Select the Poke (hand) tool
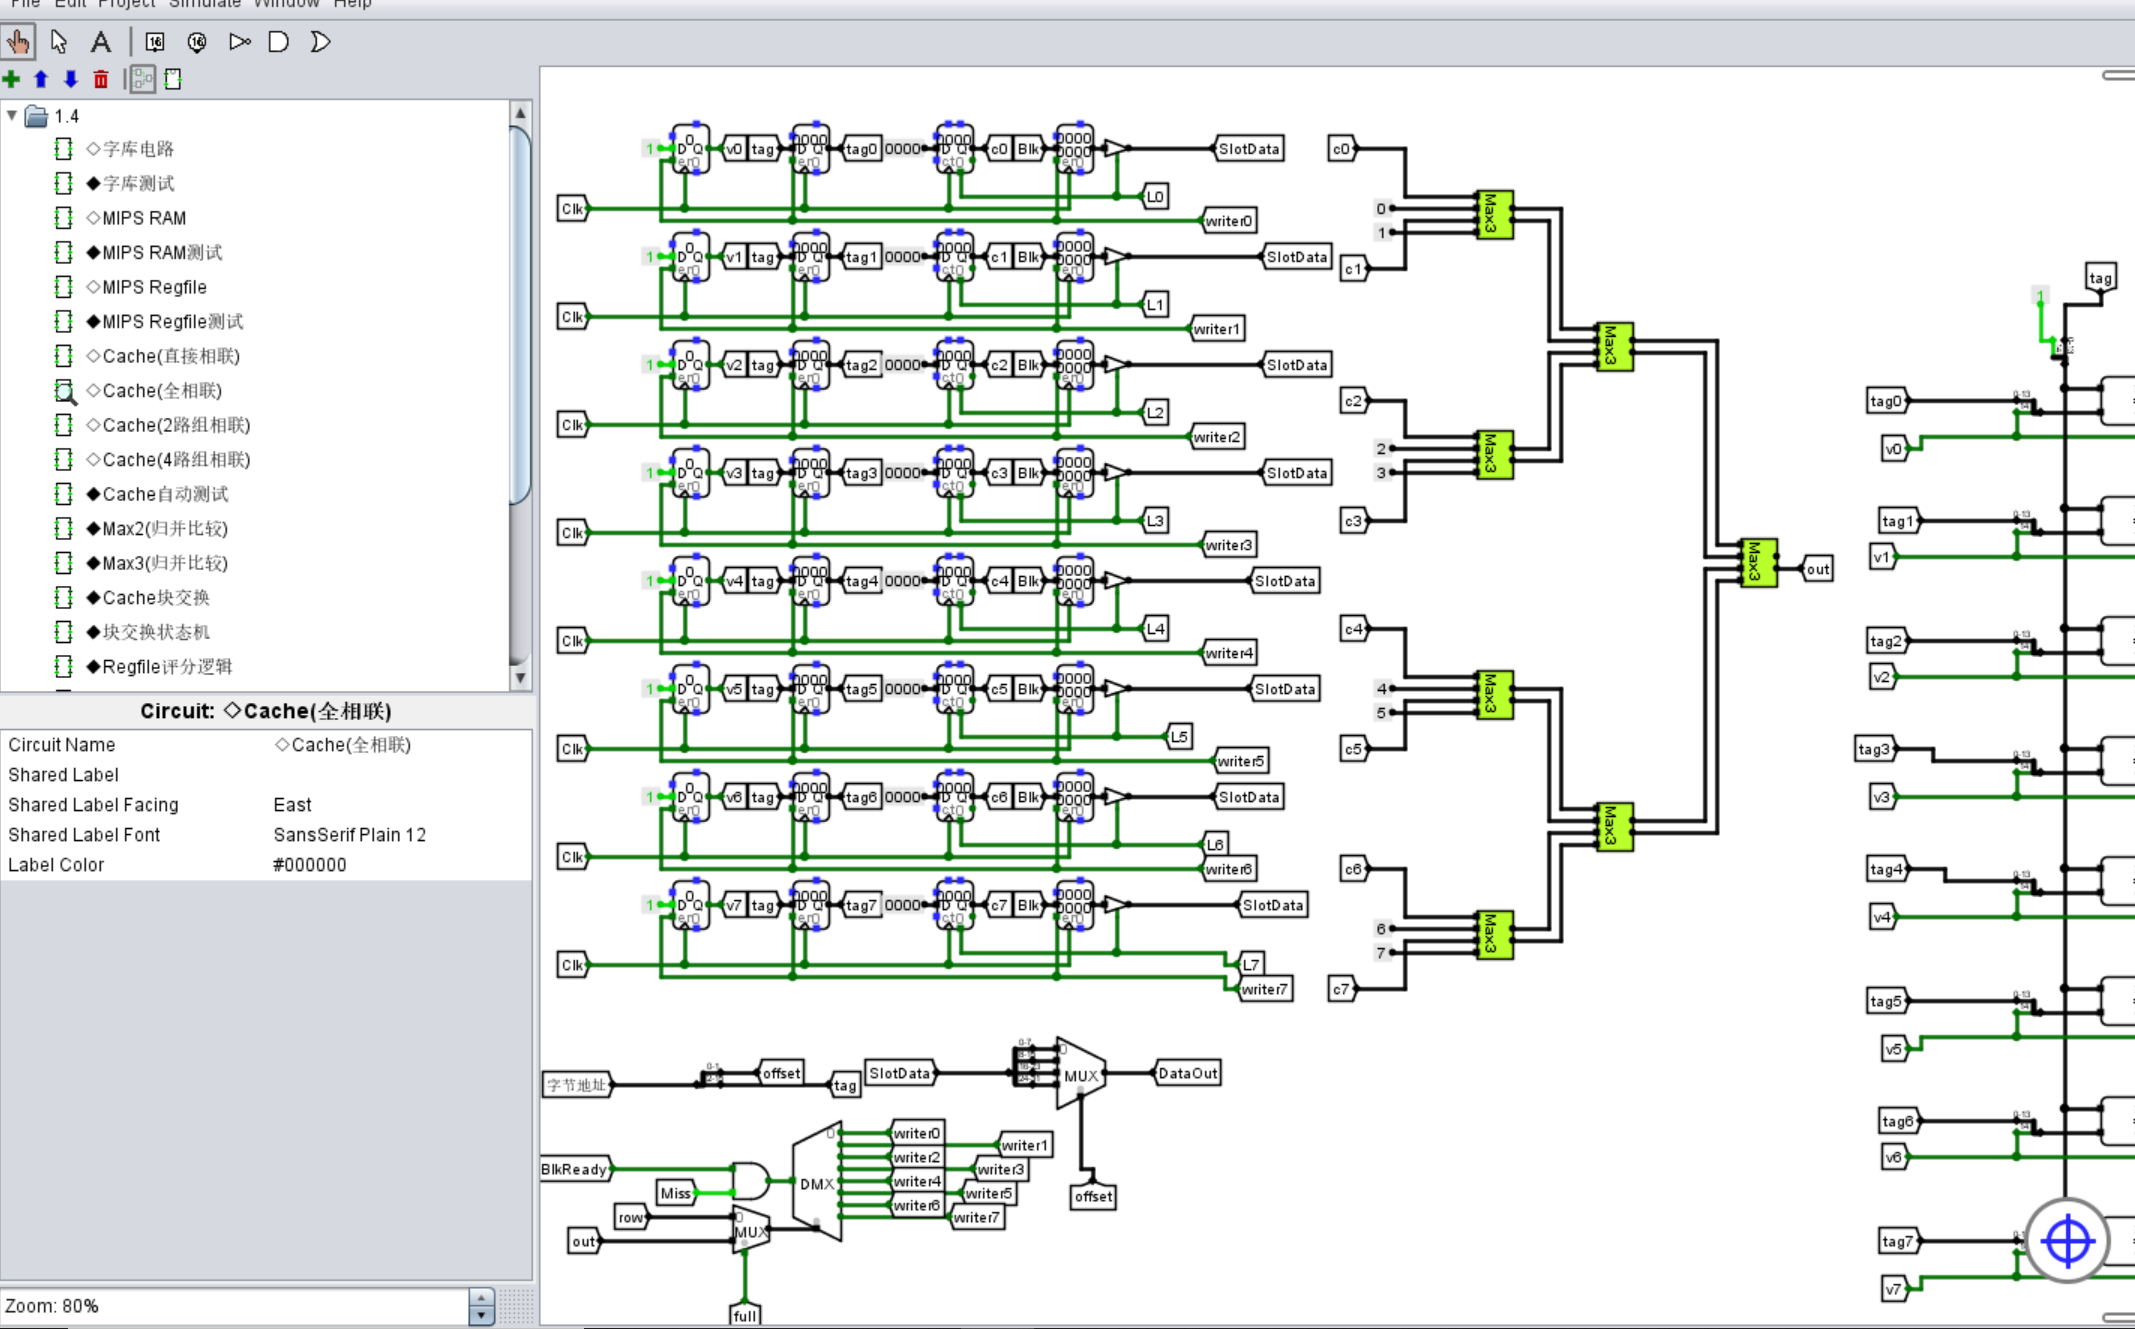The height and width of the screenshot is (1329, 2135). pos(18,42)
